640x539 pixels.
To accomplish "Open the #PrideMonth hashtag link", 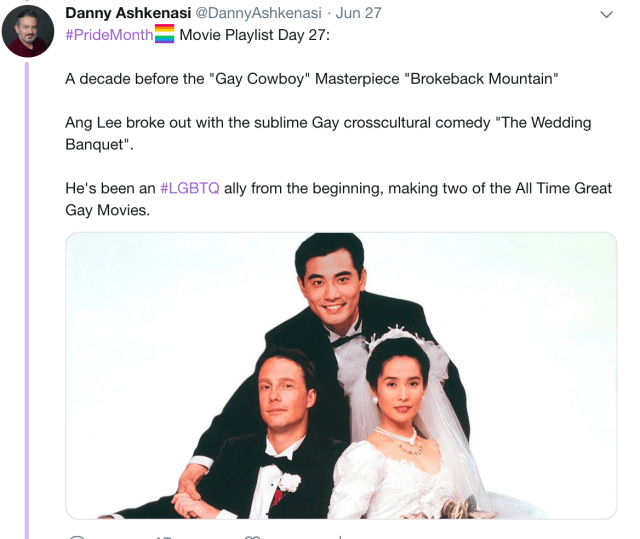I will [109, 35].
